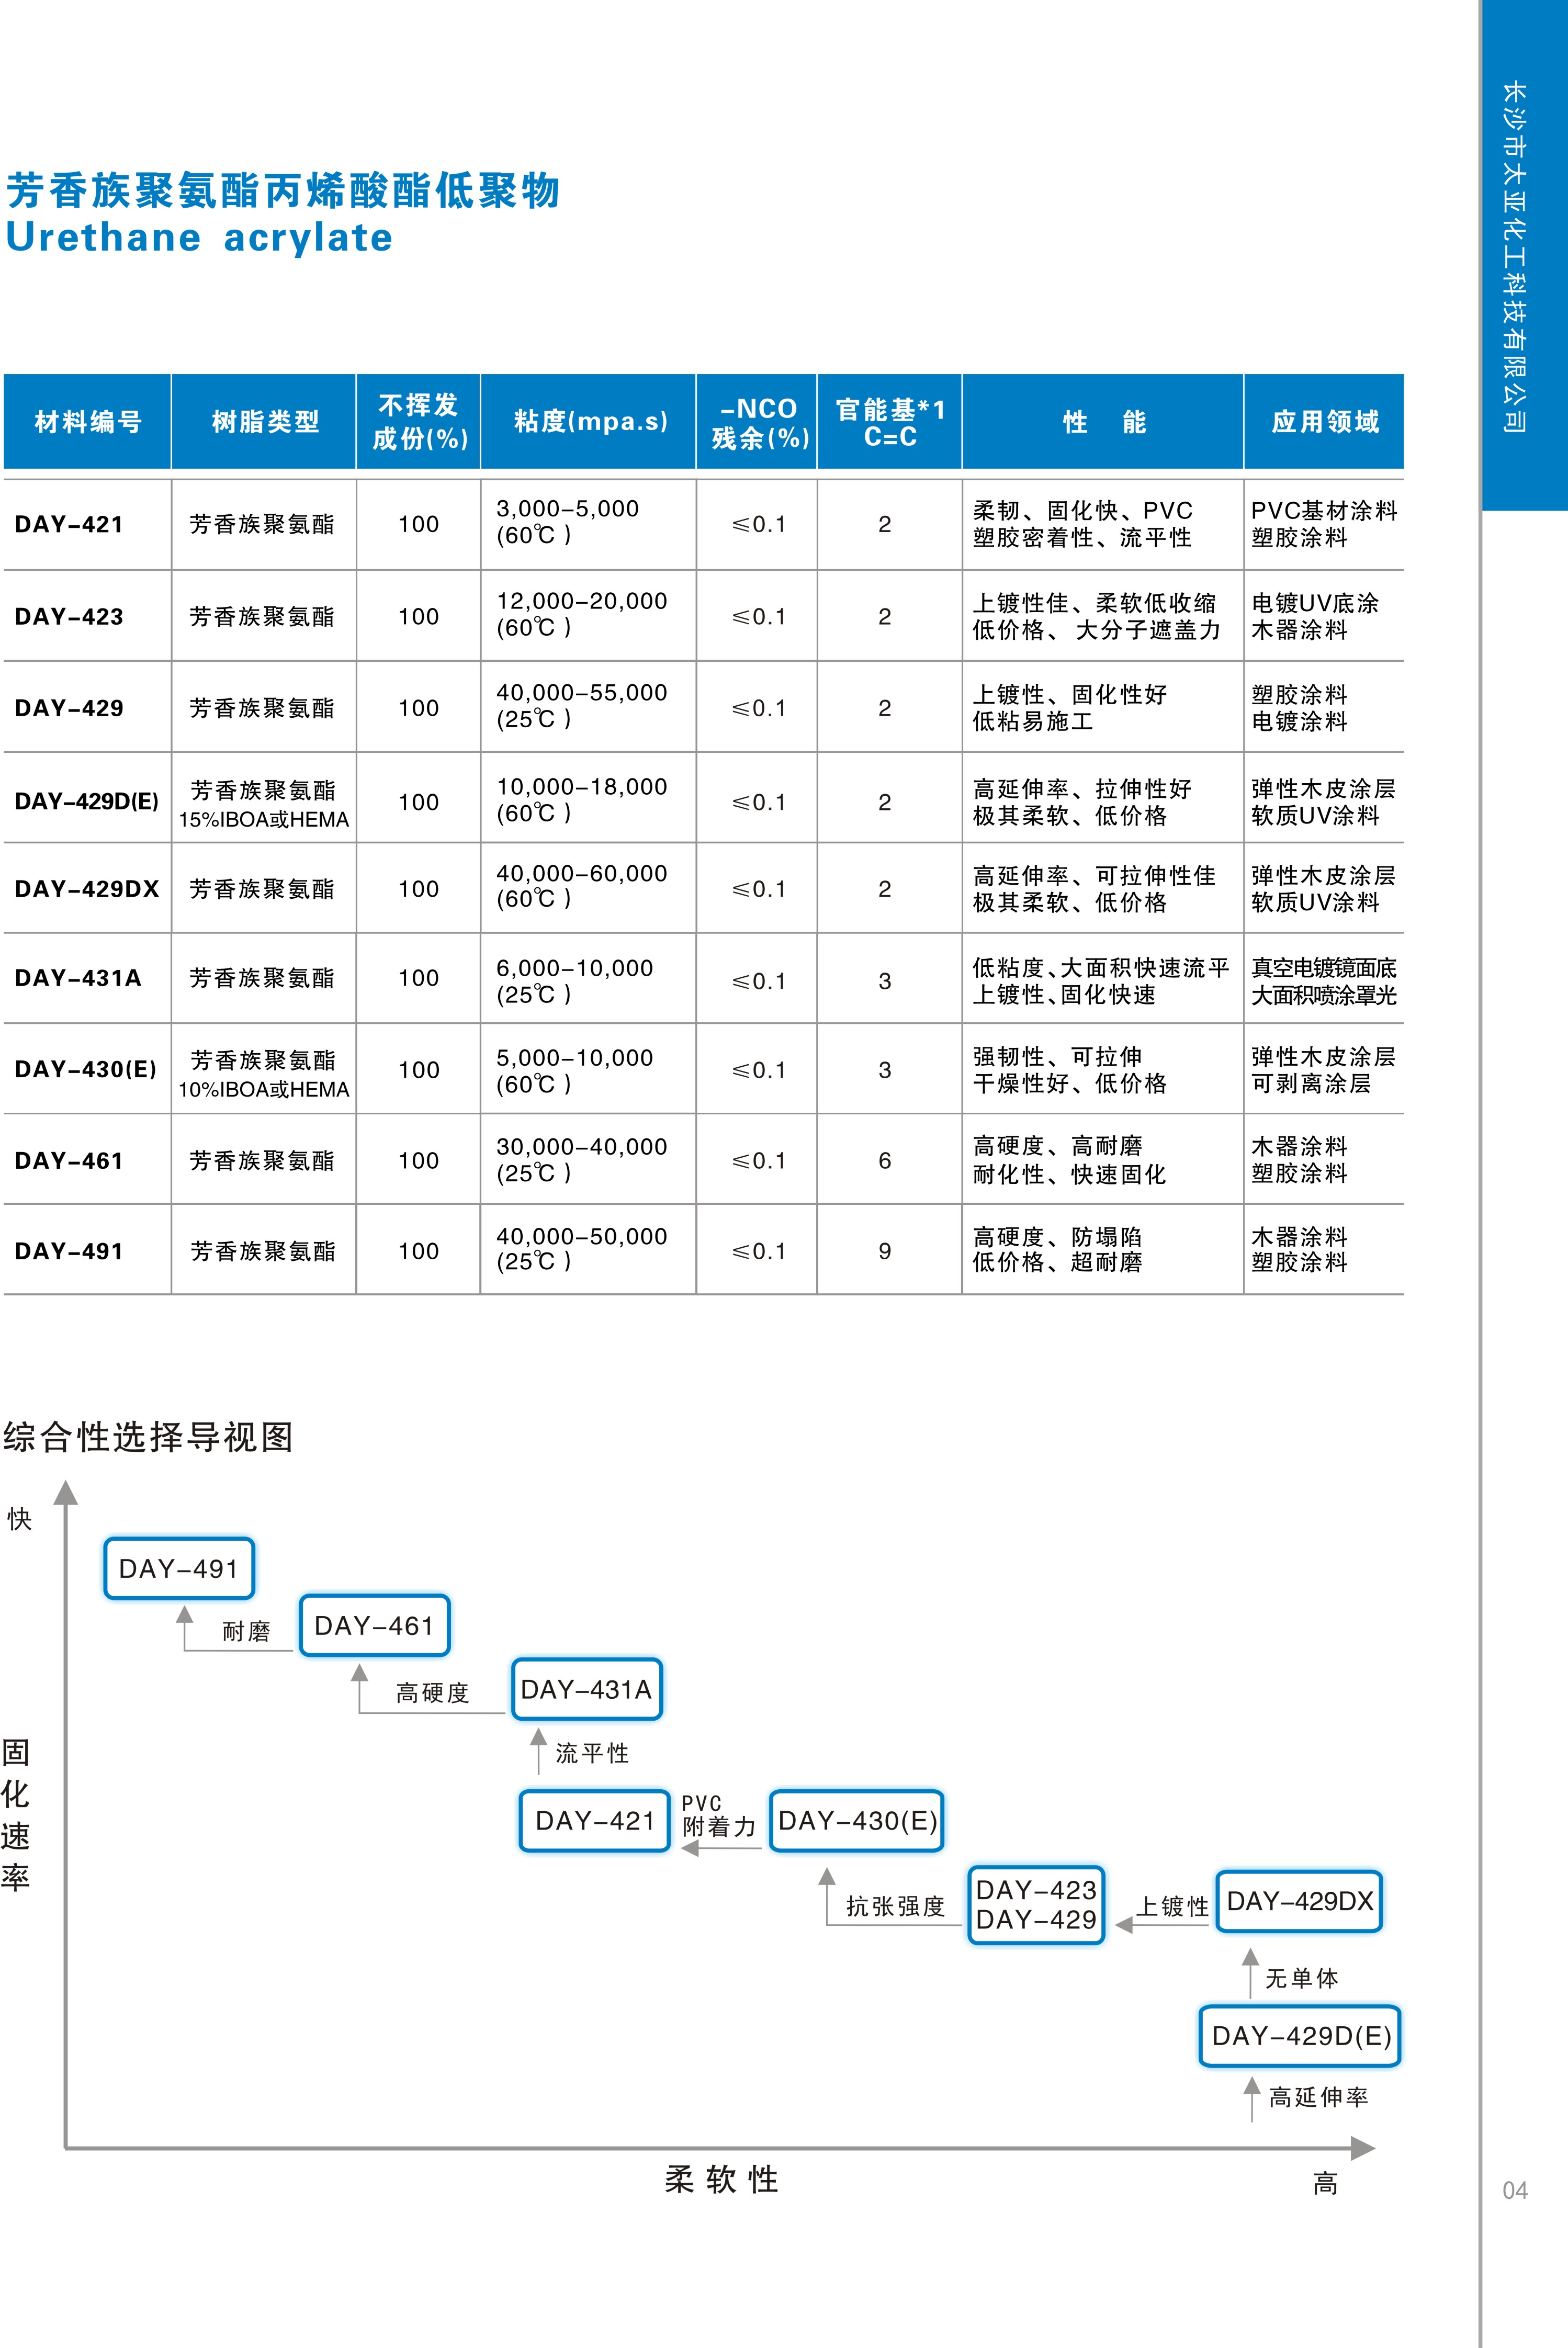Select the 高延伸率 label in the chart

click(1318, 2097)
